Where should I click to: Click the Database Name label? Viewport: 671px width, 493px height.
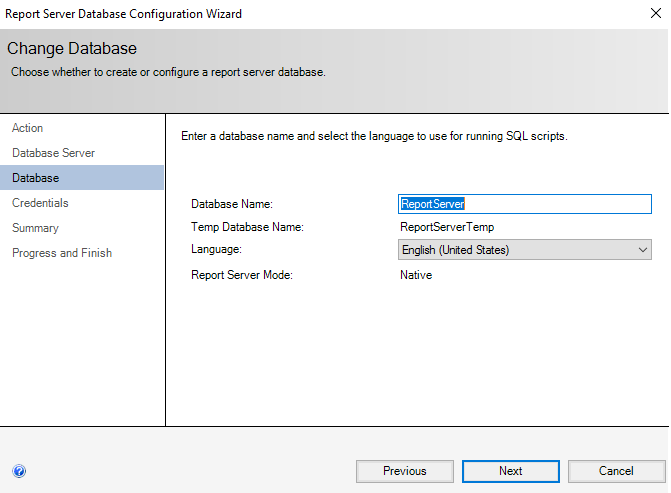coord(232,204)
